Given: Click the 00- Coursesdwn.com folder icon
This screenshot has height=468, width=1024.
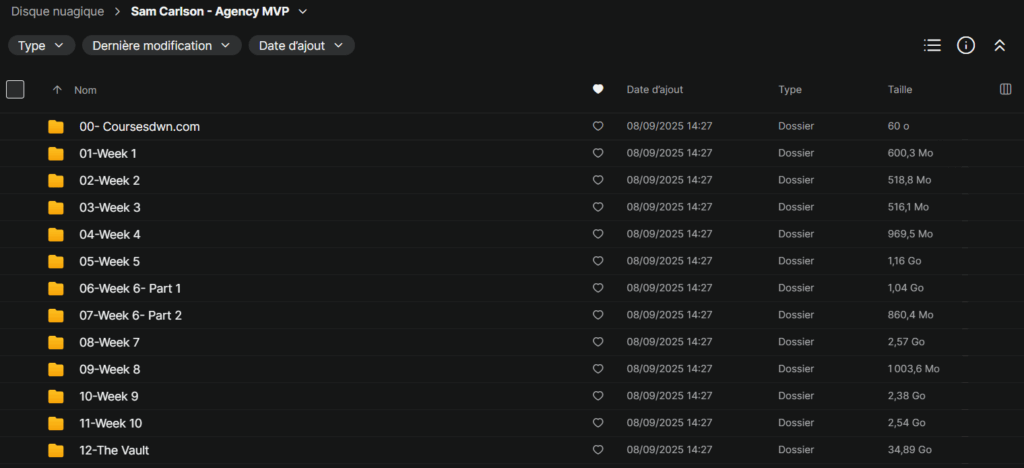Looking at the screenshot, I should click(56, 127).
